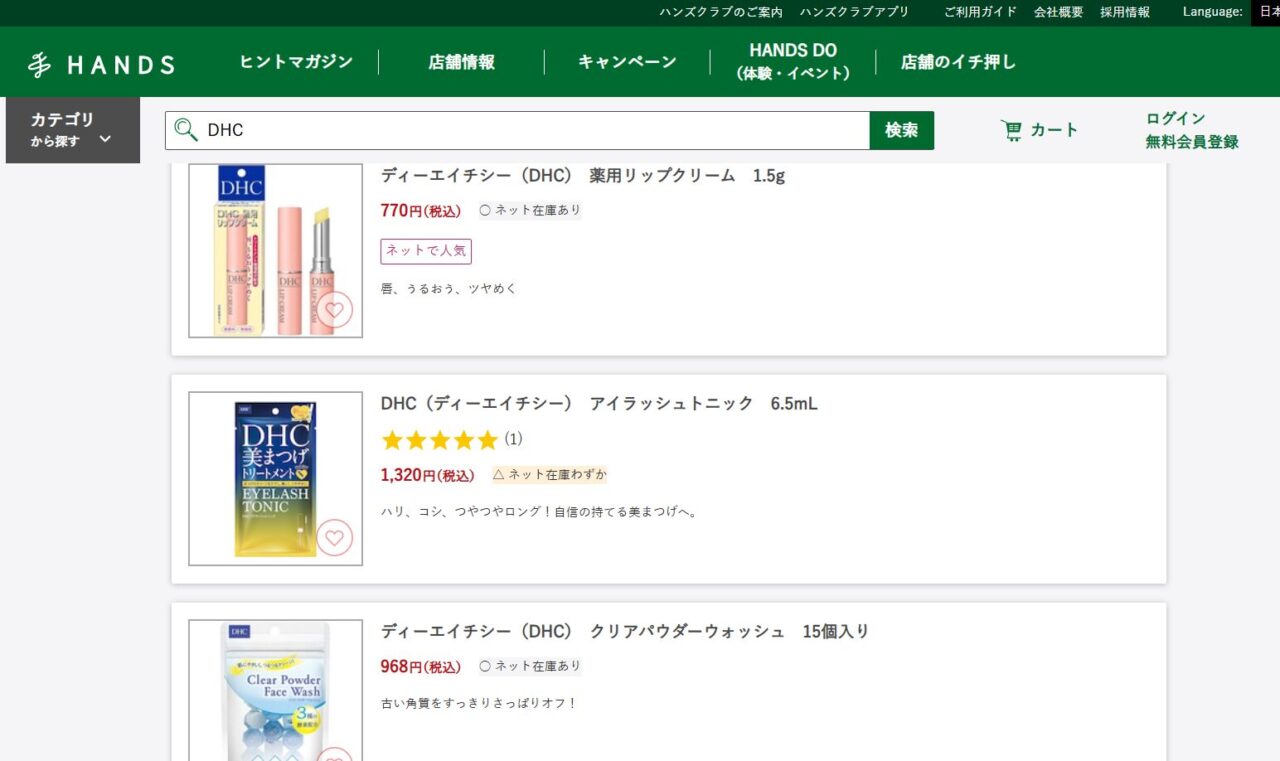Favorite the Eyelash Tonic with heart icon
Image resolution: width=1280 pixels, height=761 pixels.
(x=334, y=538)
